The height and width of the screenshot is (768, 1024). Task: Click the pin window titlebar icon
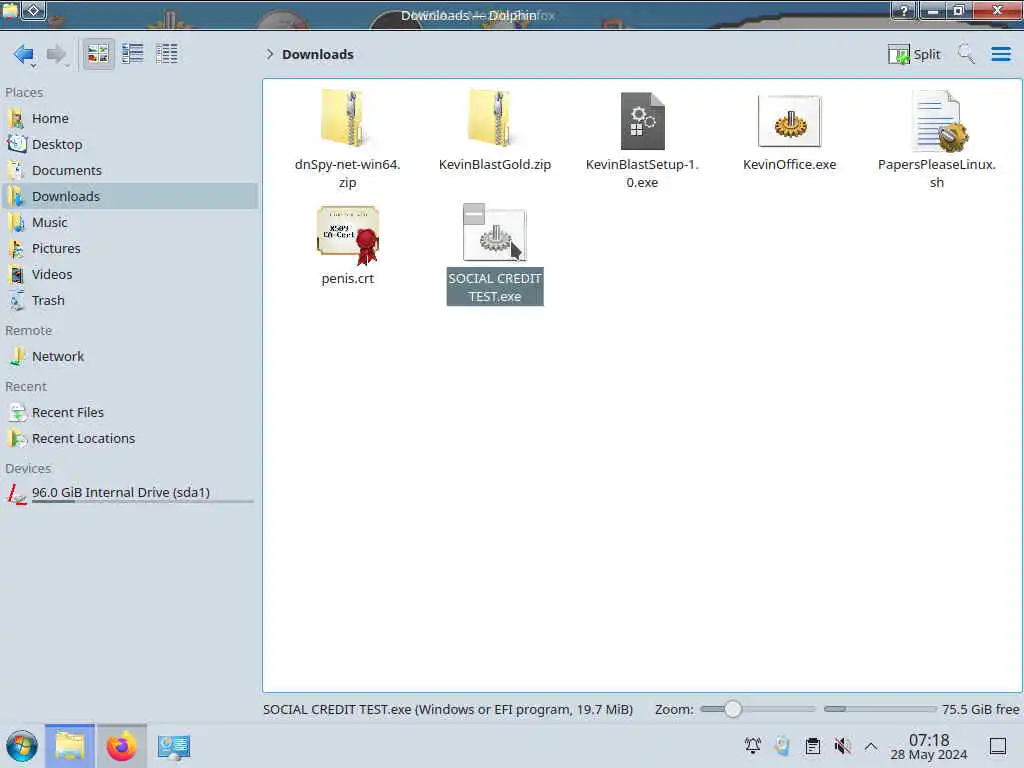tap(34, 10)
